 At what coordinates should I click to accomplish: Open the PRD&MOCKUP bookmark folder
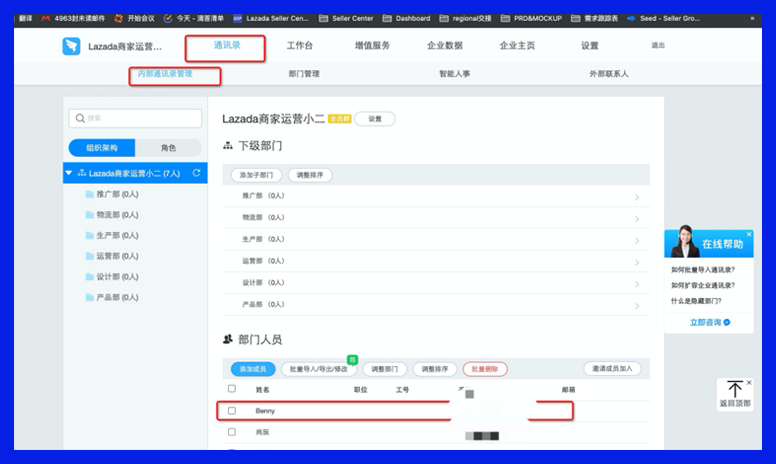[x=532, y=18]
